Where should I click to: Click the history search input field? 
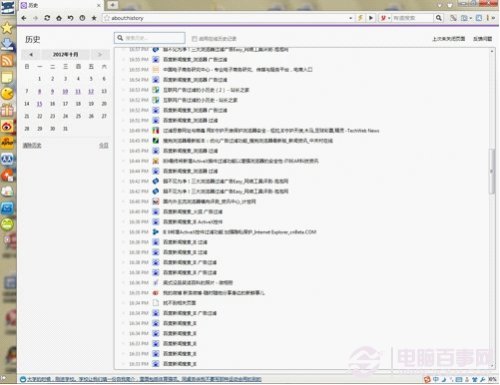(x=150, y=38)
